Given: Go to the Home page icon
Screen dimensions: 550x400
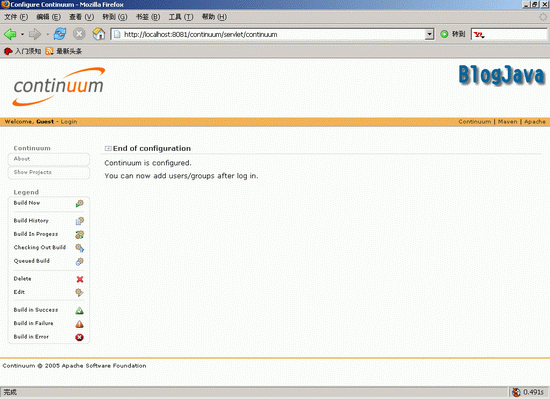Looking at the screenshot, I should pyautogui.click(x=99, y=34).
